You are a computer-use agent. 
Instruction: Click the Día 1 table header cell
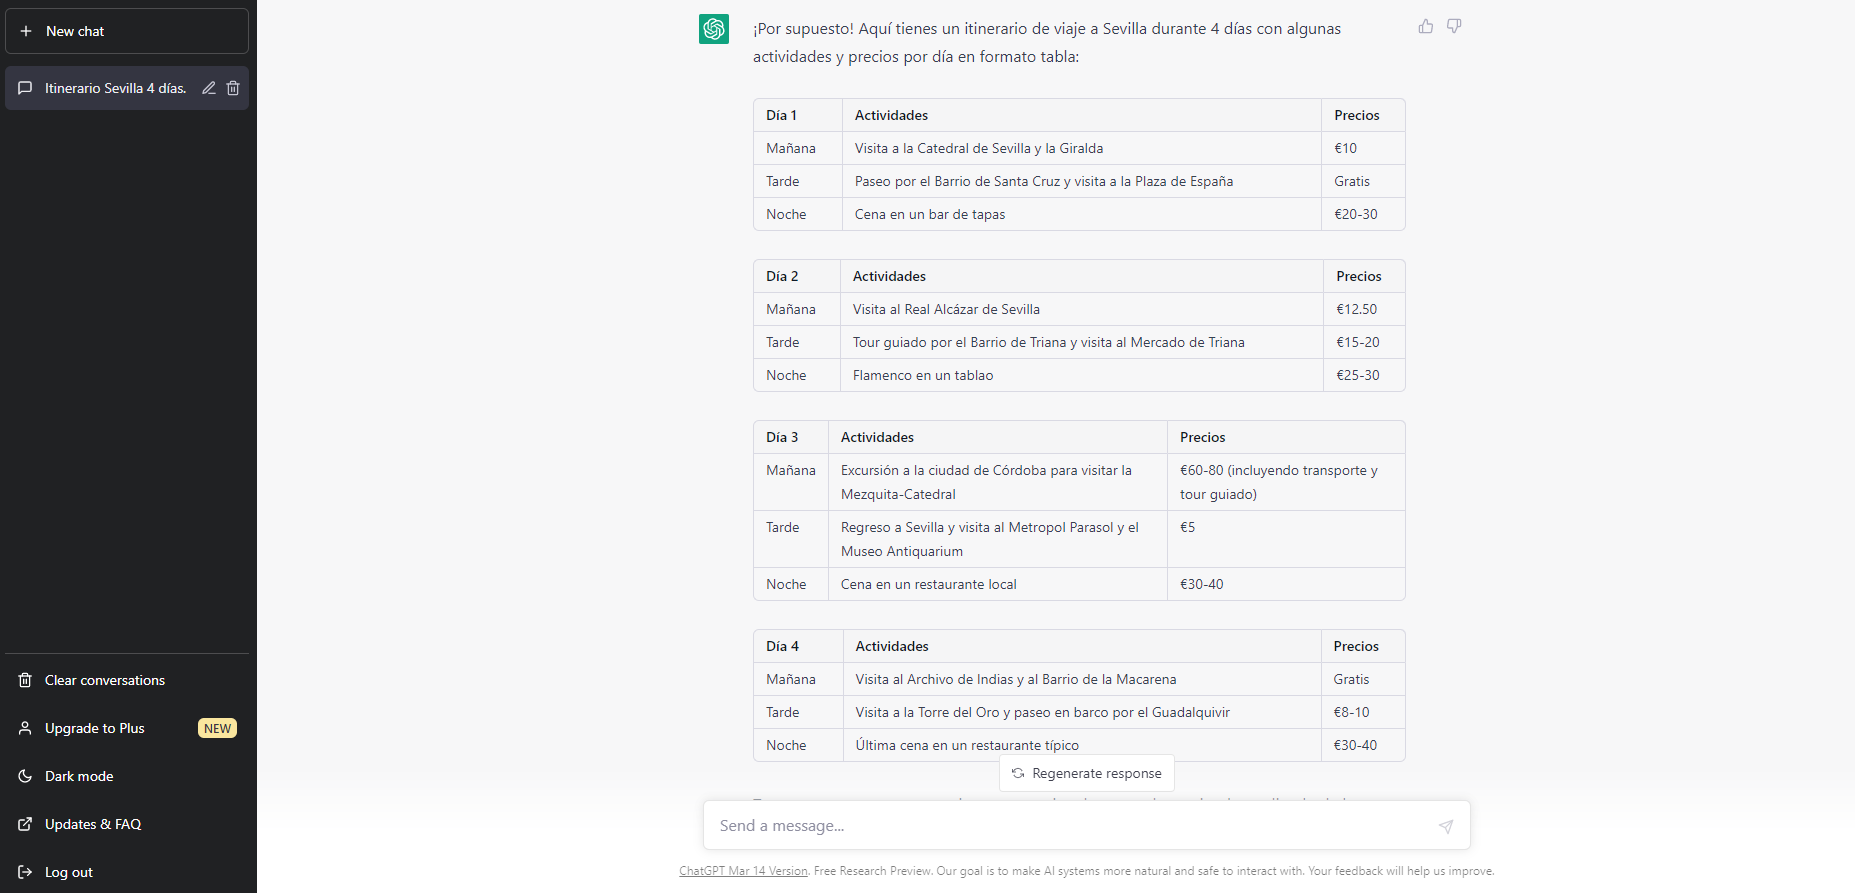click(798, 115)
